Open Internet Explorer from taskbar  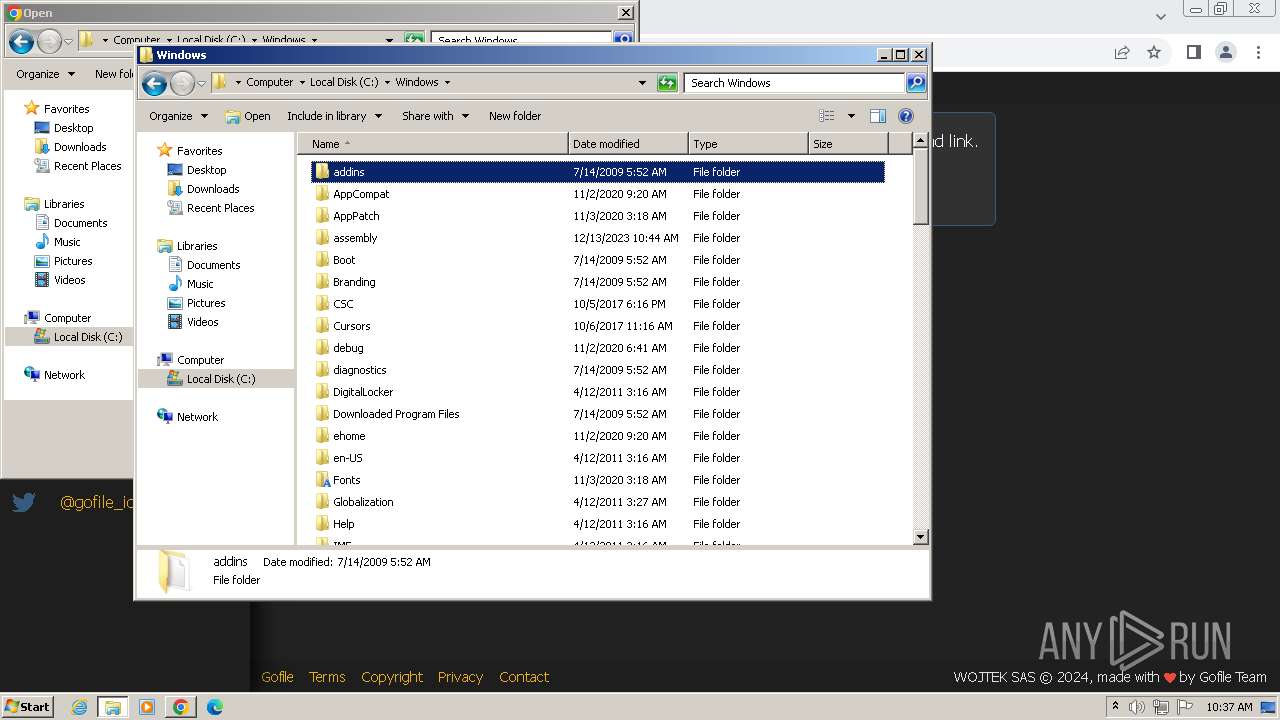(x=79, y=707)
